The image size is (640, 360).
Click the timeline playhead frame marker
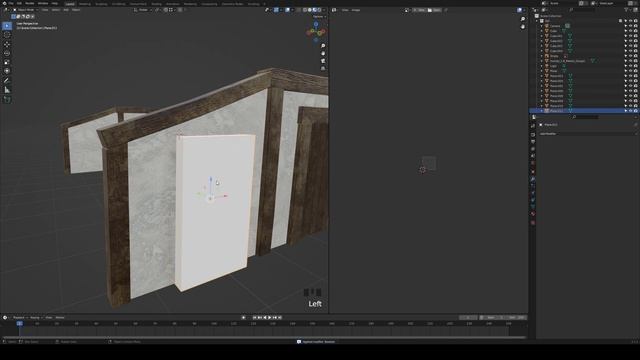point(20,323)
